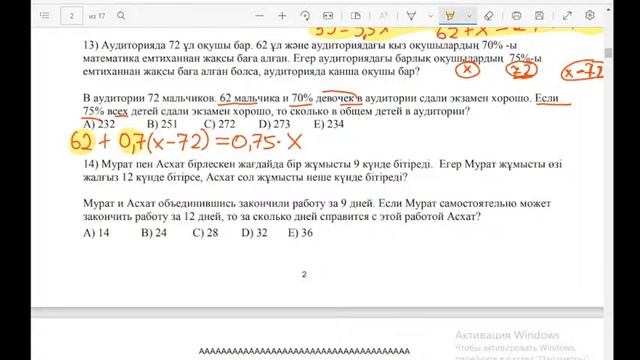Print the PDF document
Screen dimensions: 640x360
[516, 16]
